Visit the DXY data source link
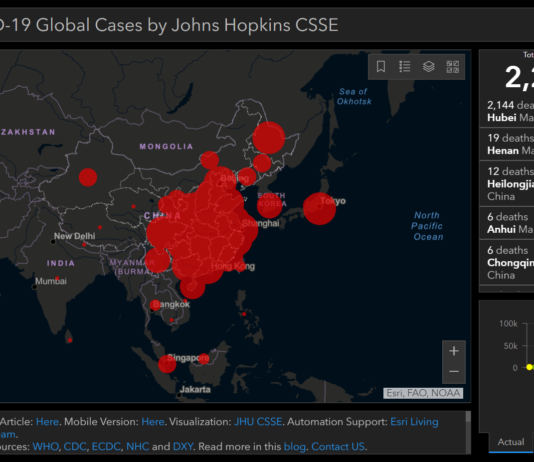The height and width of the screenshot is (462, 534). click(x=183, y=446)
